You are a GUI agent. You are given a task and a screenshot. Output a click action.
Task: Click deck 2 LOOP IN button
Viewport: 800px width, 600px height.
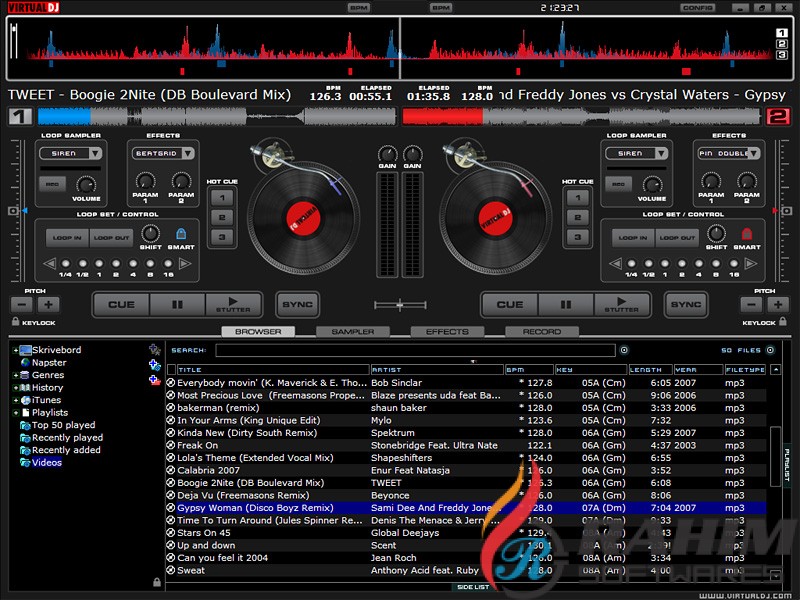633,238
